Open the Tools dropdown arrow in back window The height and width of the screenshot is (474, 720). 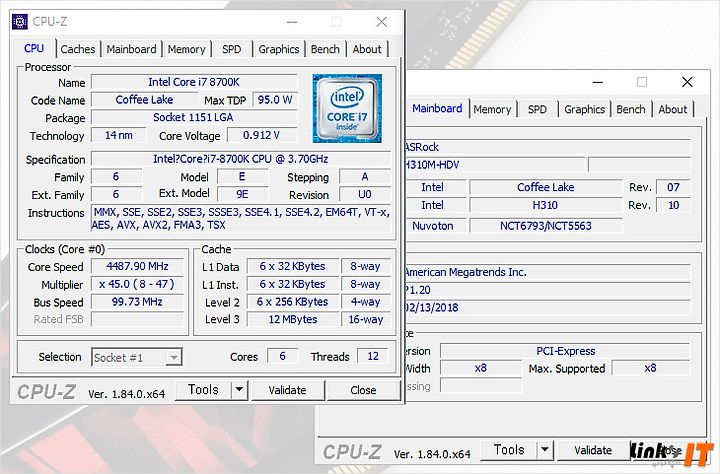click(x=545, y=450)
